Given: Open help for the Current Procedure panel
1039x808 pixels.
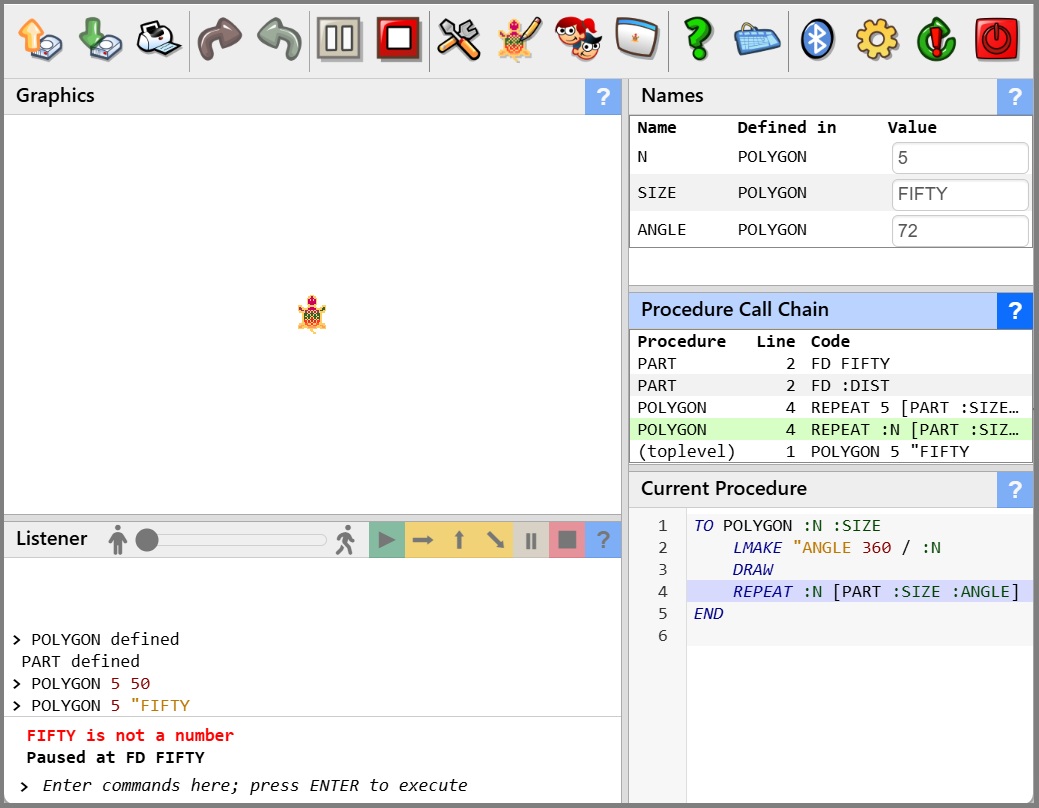Looking at the screenshot, I should point(1015,490).
